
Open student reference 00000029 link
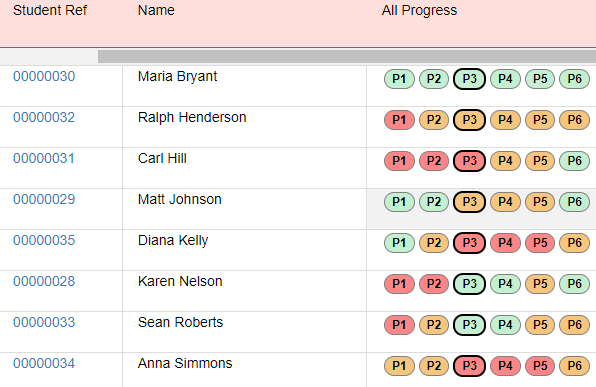click(44, 200)
